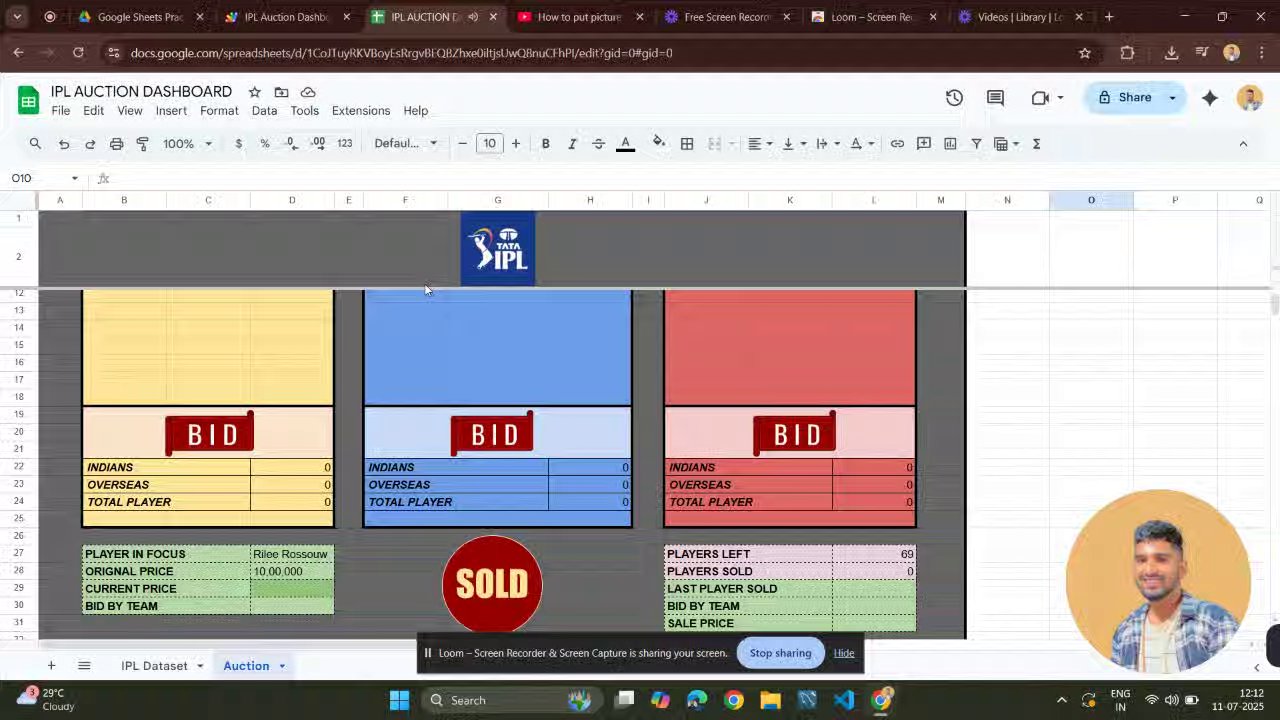Redo the last action
Image resolution: width=1280 pixels, height=720 pixels.
90,144
